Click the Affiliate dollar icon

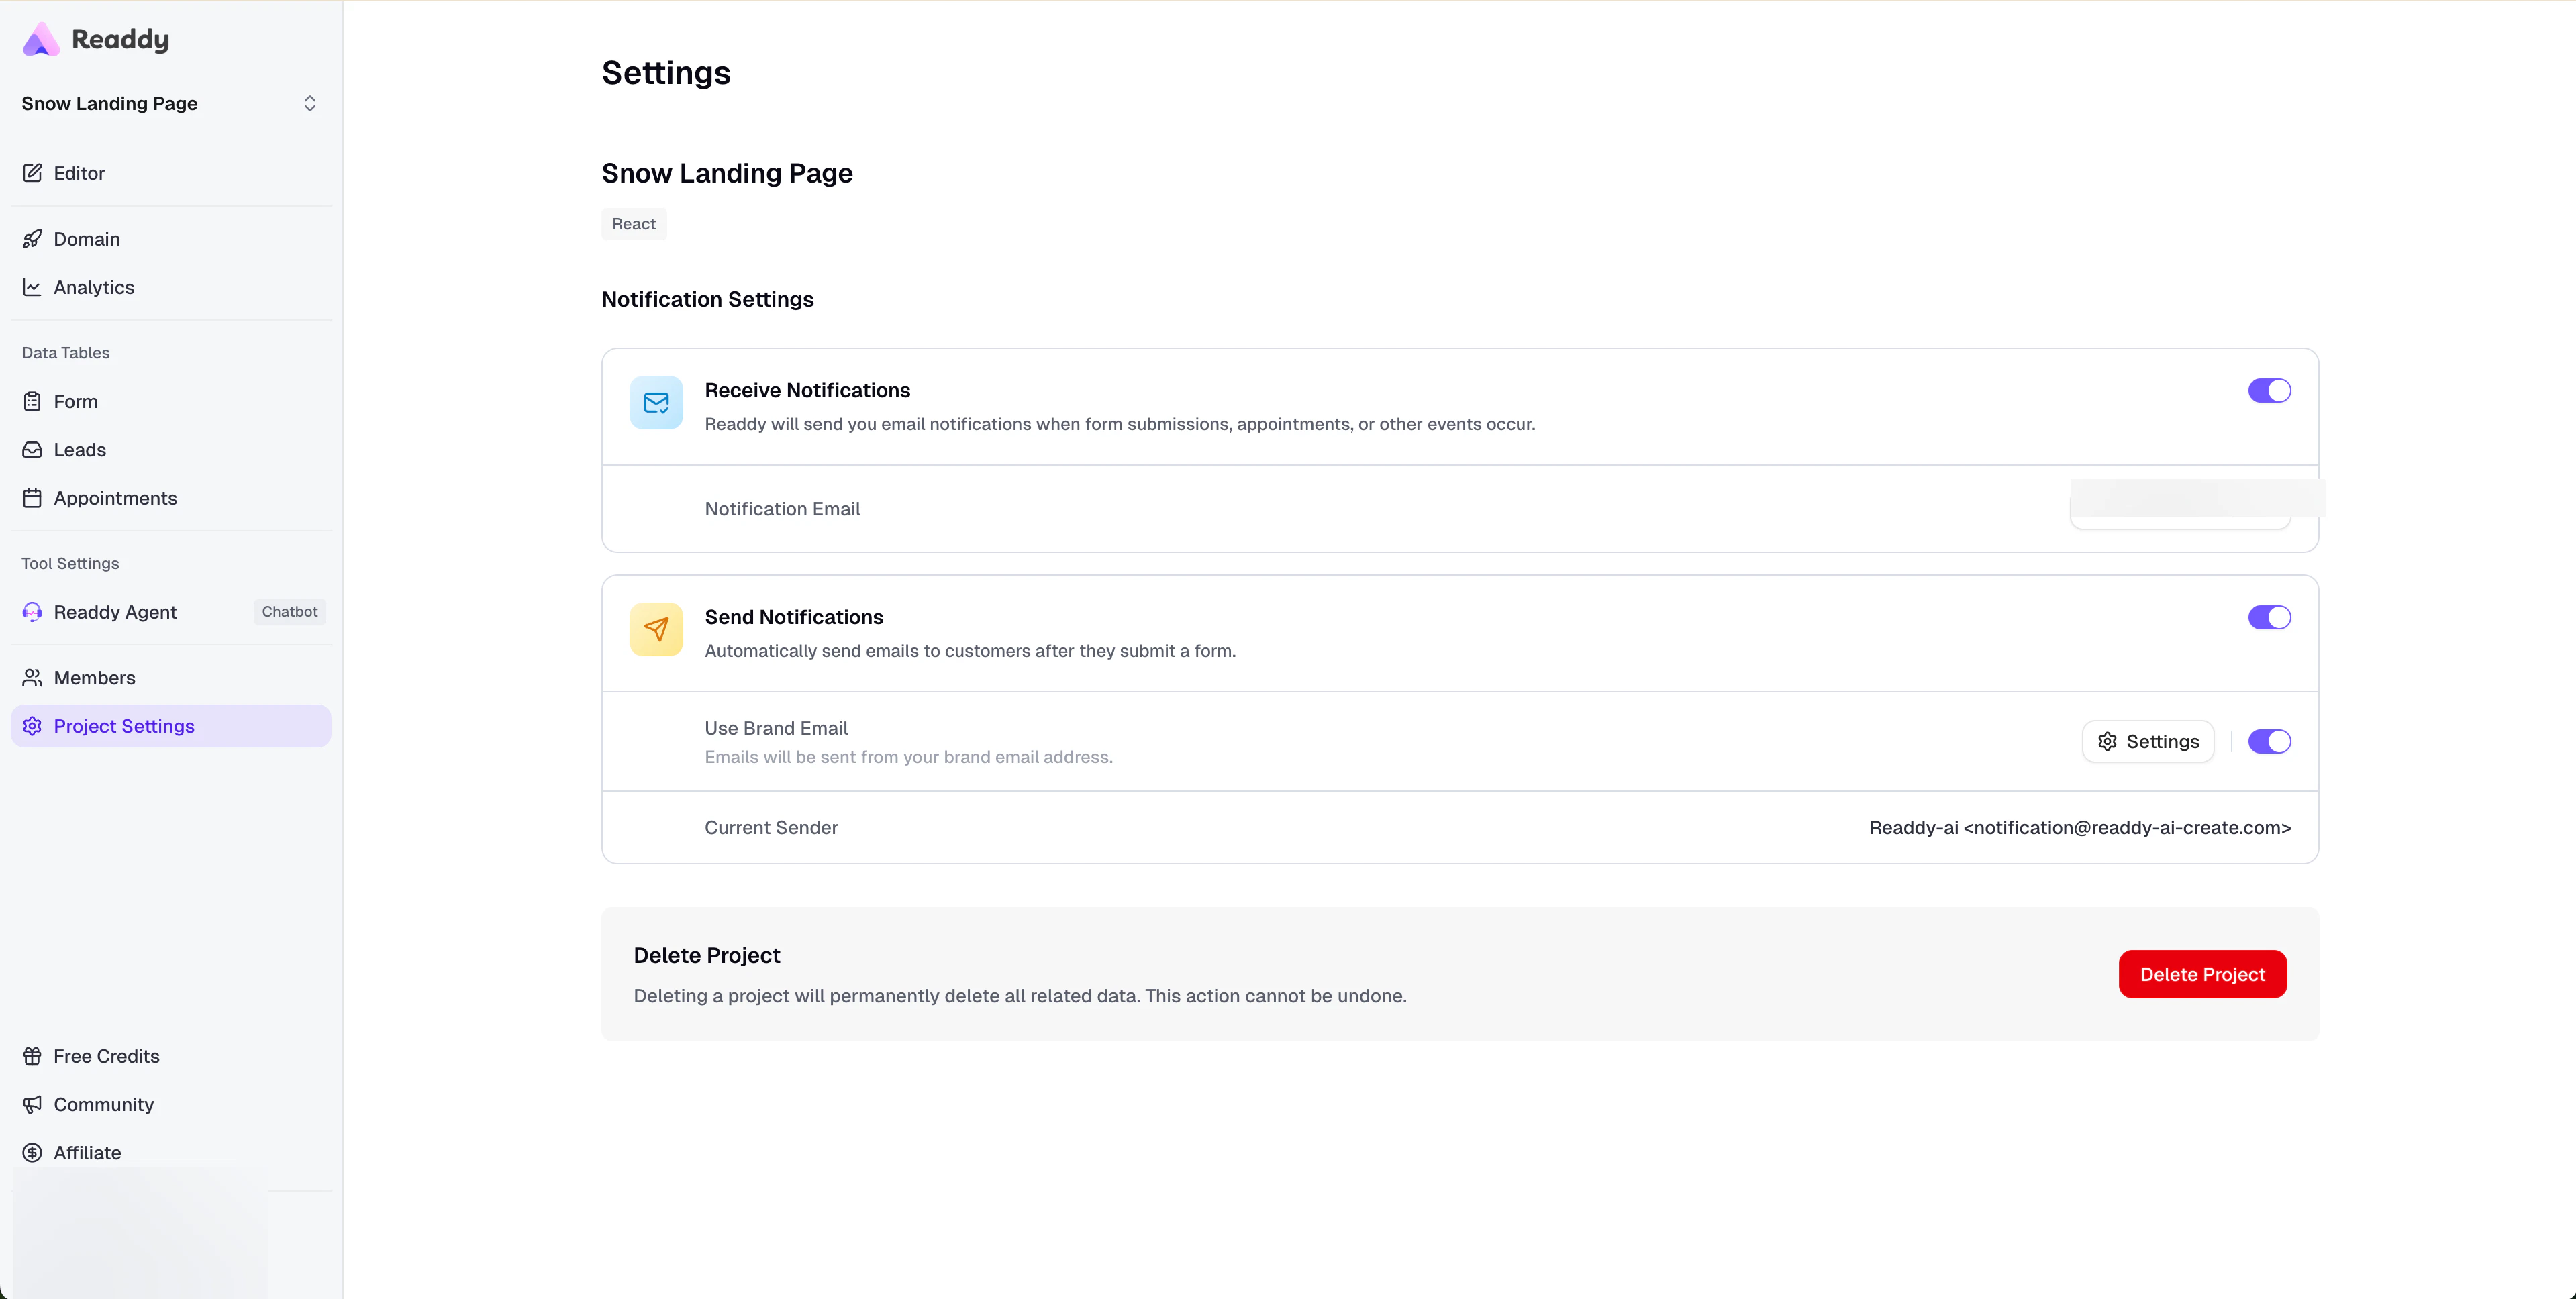32,1153
